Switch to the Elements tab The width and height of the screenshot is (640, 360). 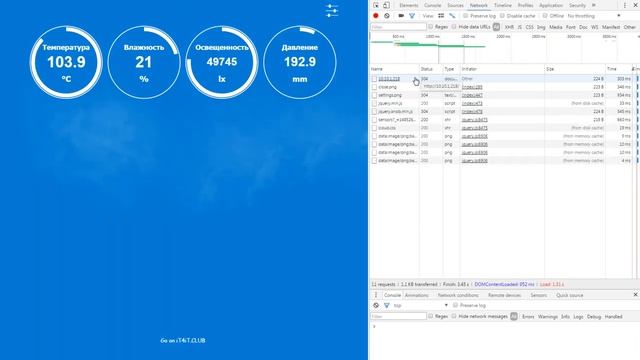coord(409,5)
